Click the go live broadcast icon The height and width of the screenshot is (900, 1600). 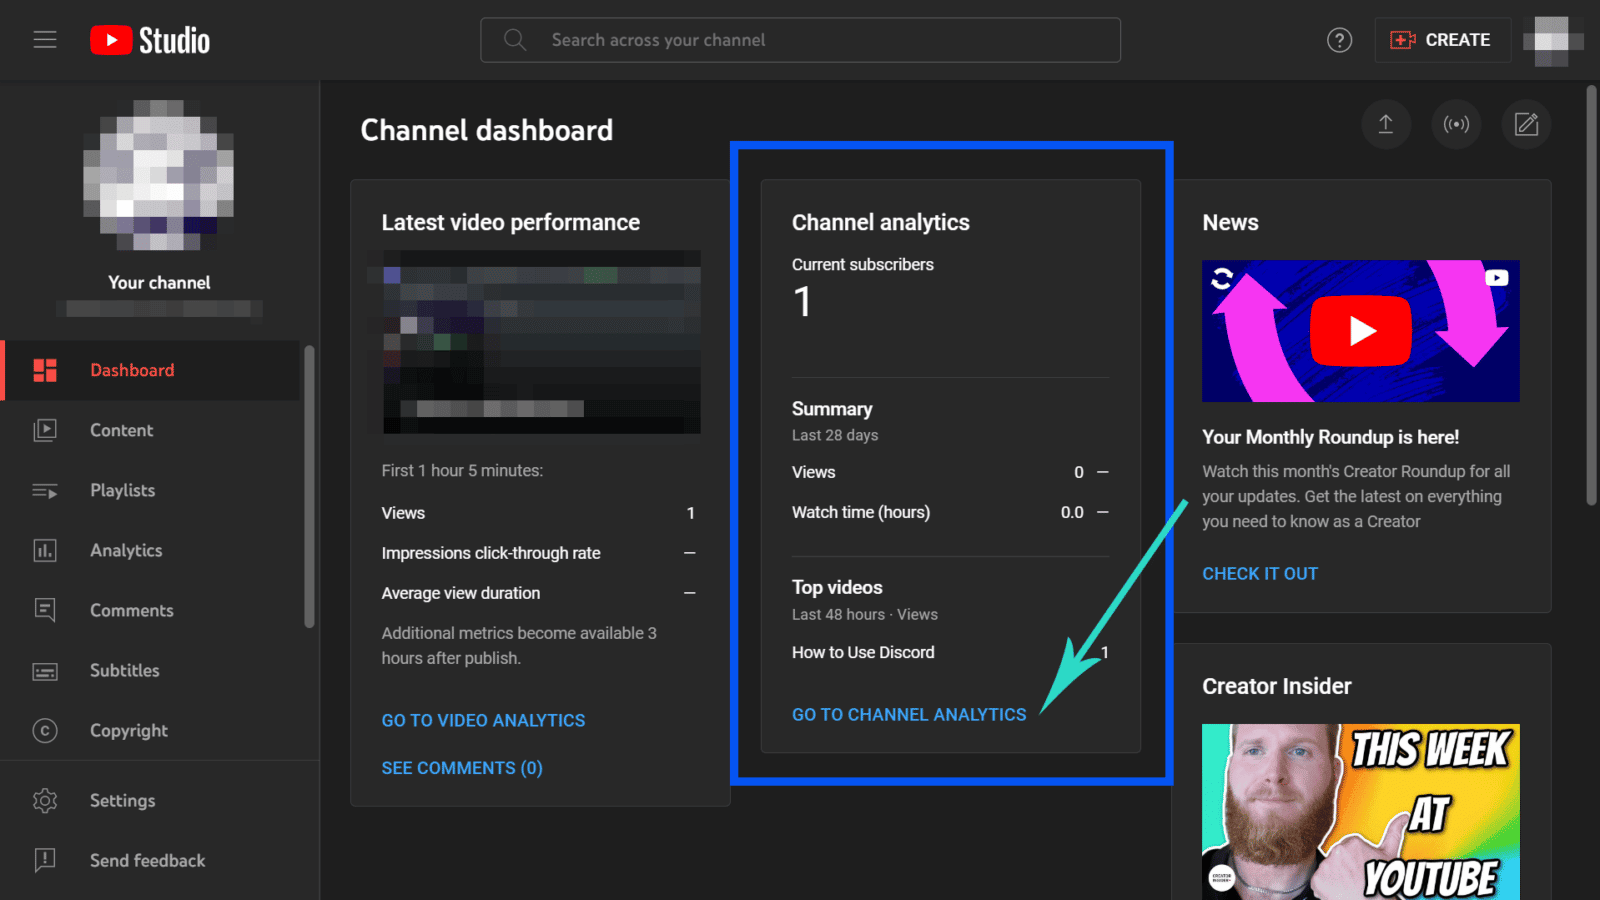1456,124
